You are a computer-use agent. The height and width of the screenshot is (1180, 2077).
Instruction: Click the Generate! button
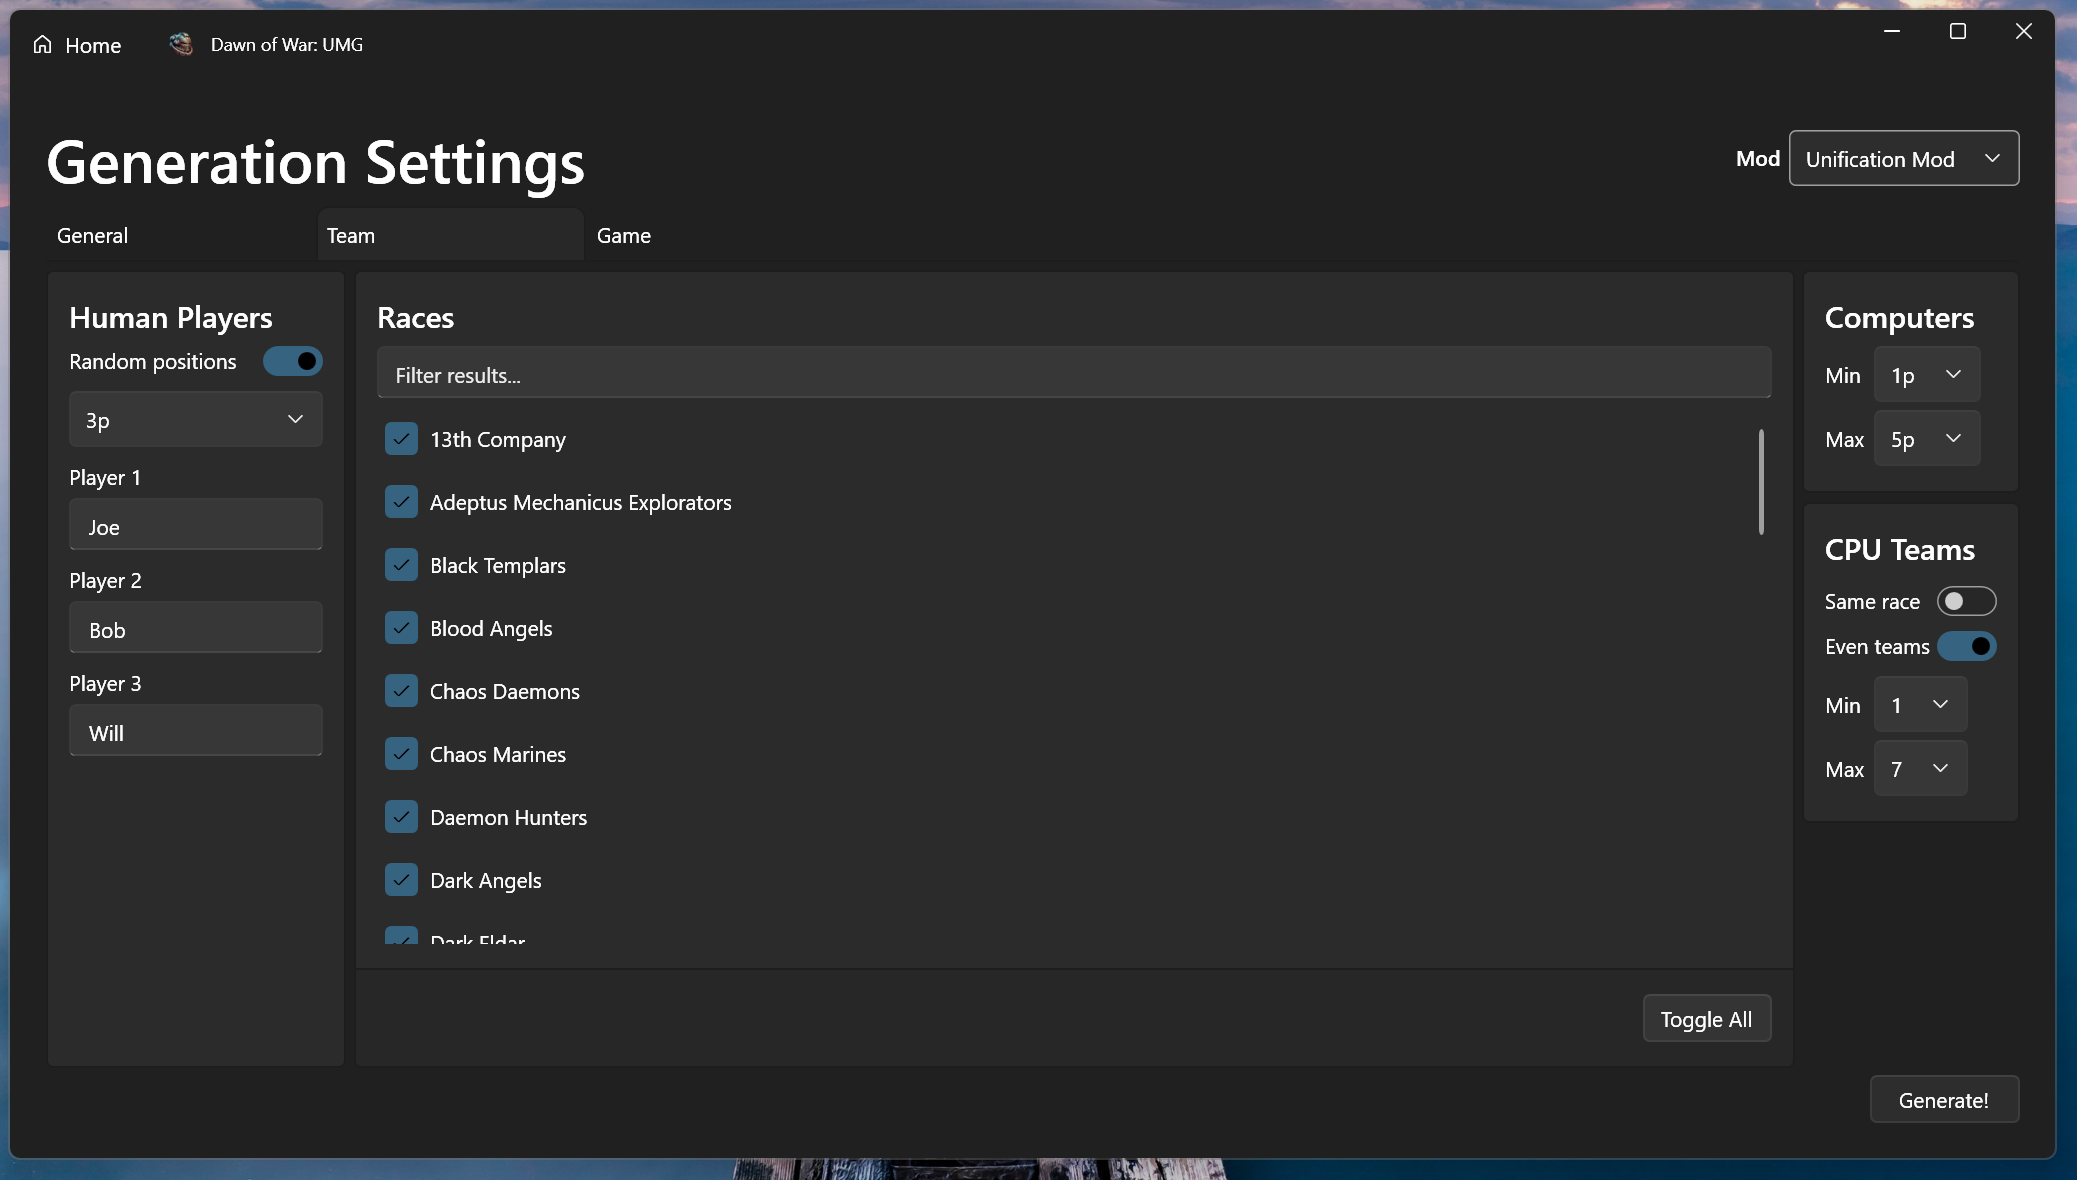pos(1943,1100)
